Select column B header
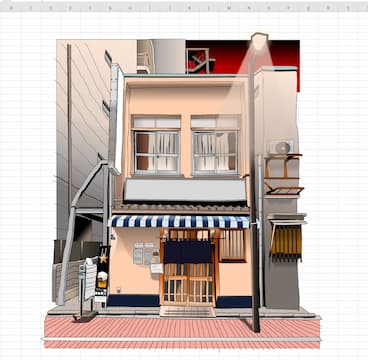The height and width of the screenshot is (360, 368). pyautogui.click(x=11, y=7)
